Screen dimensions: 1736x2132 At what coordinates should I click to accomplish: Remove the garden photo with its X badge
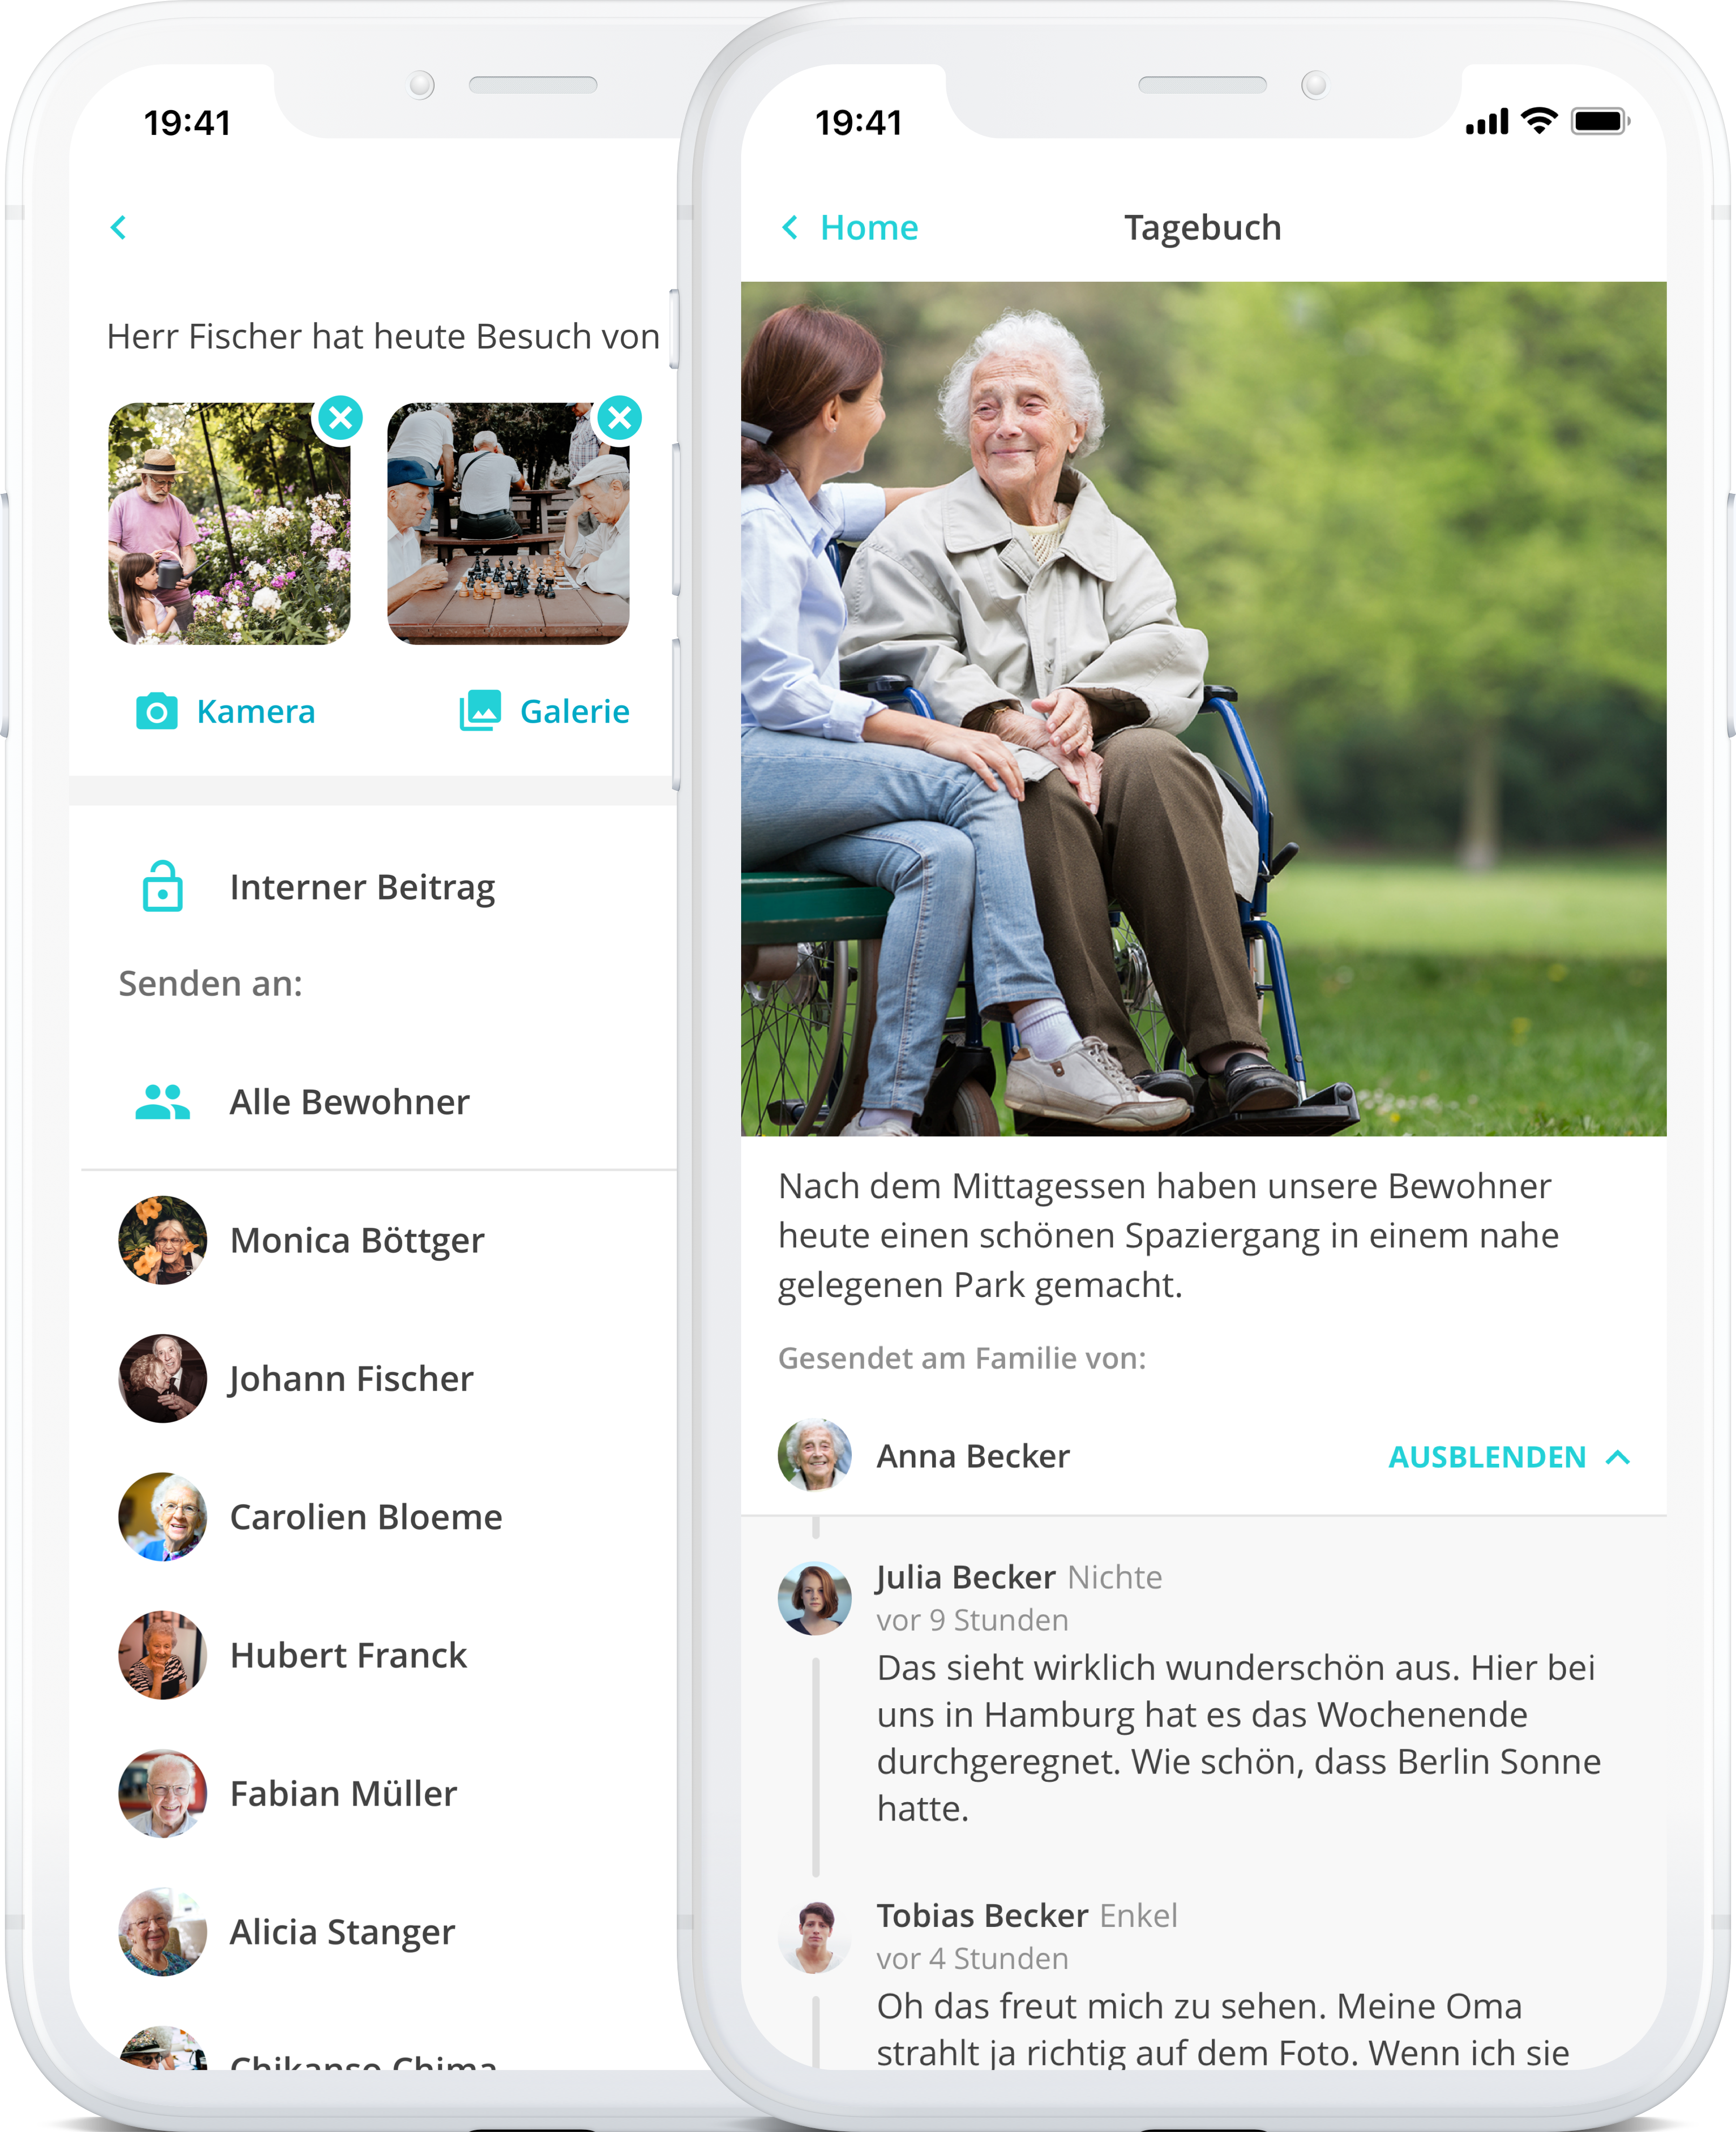[341, 418]
